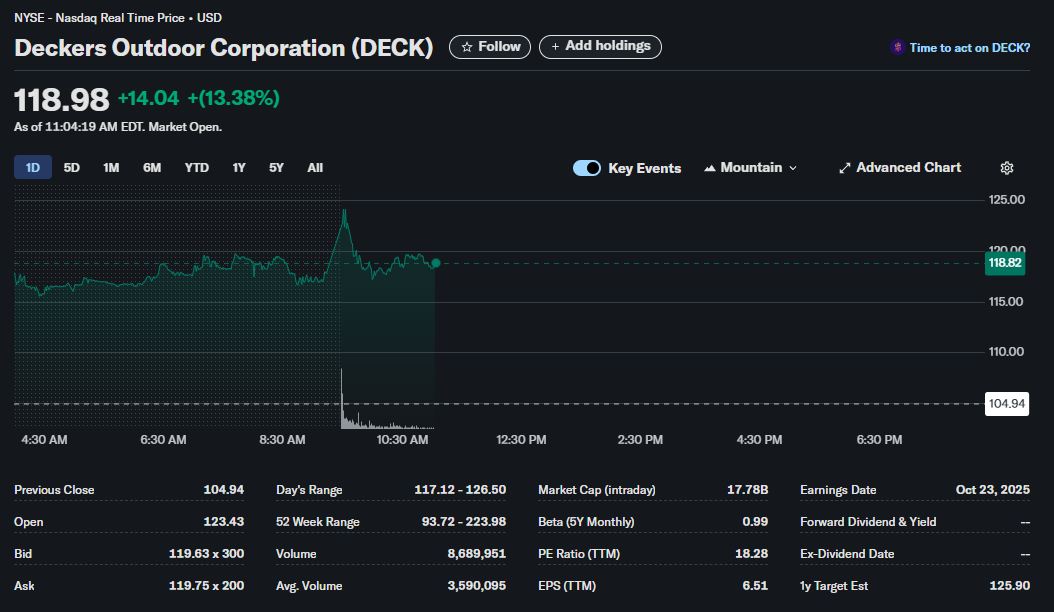Show the All time range
Image resolution: width=1054 pixels, height=612 pixels.
pos(315,167)
